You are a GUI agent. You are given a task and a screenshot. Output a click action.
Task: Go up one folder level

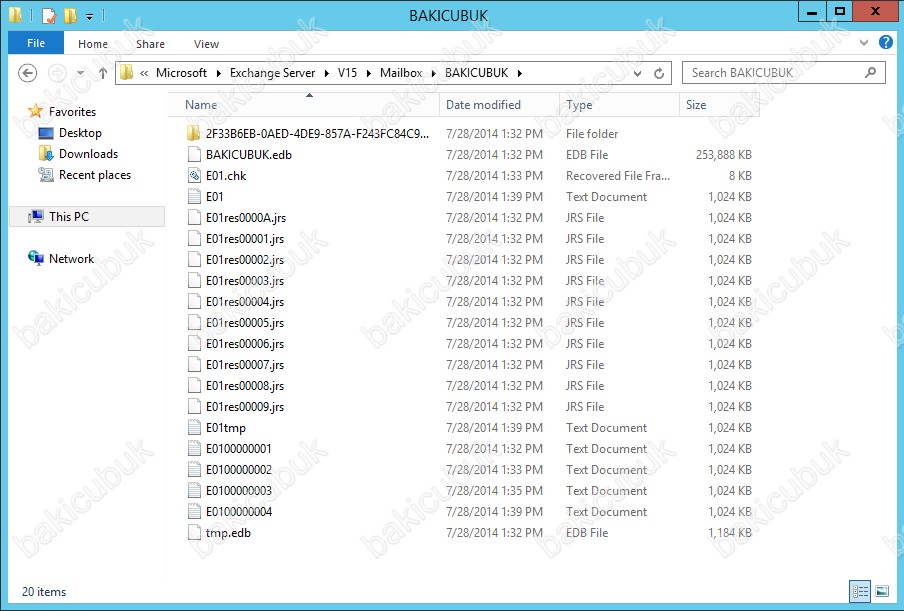103,73
